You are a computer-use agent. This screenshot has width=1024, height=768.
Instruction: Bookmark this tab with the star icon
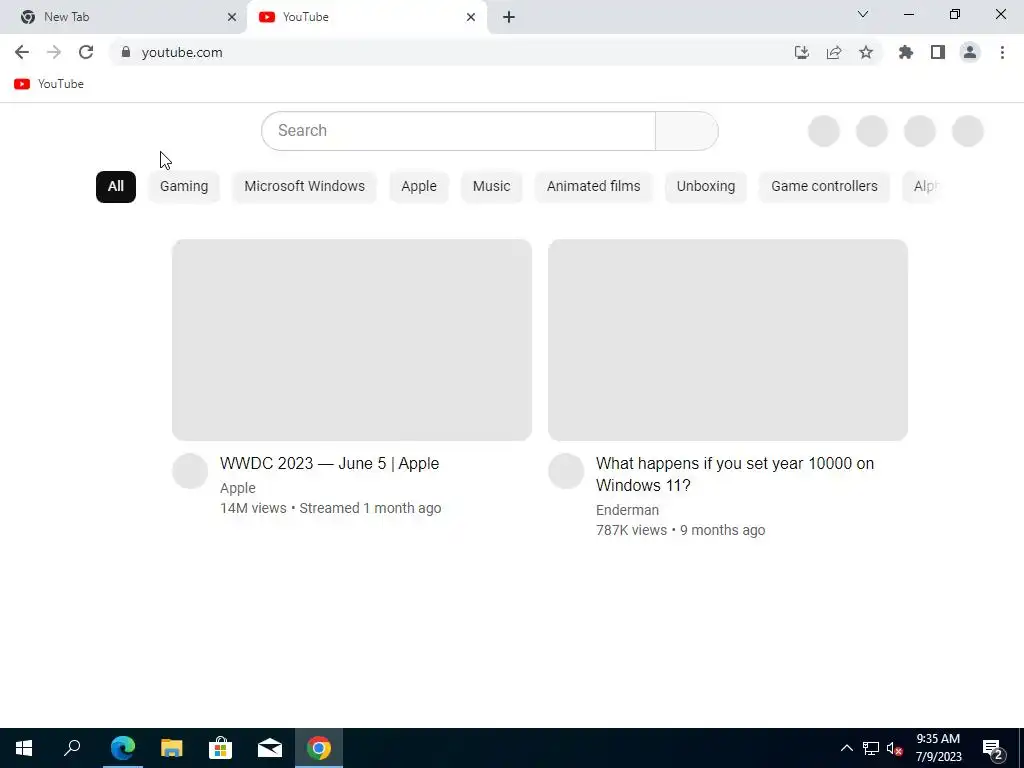(866, 52)
